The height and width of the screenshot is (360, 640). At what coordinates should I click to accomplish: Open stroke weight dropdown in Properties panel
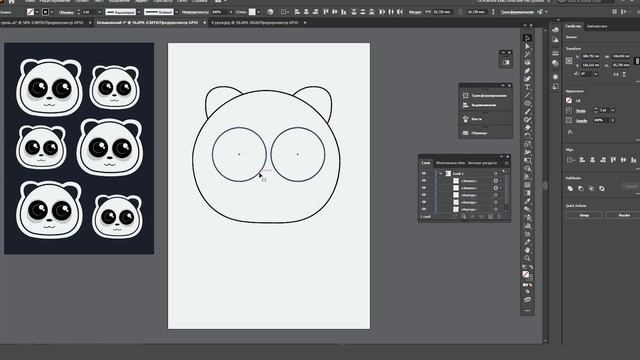pos(613,110)
